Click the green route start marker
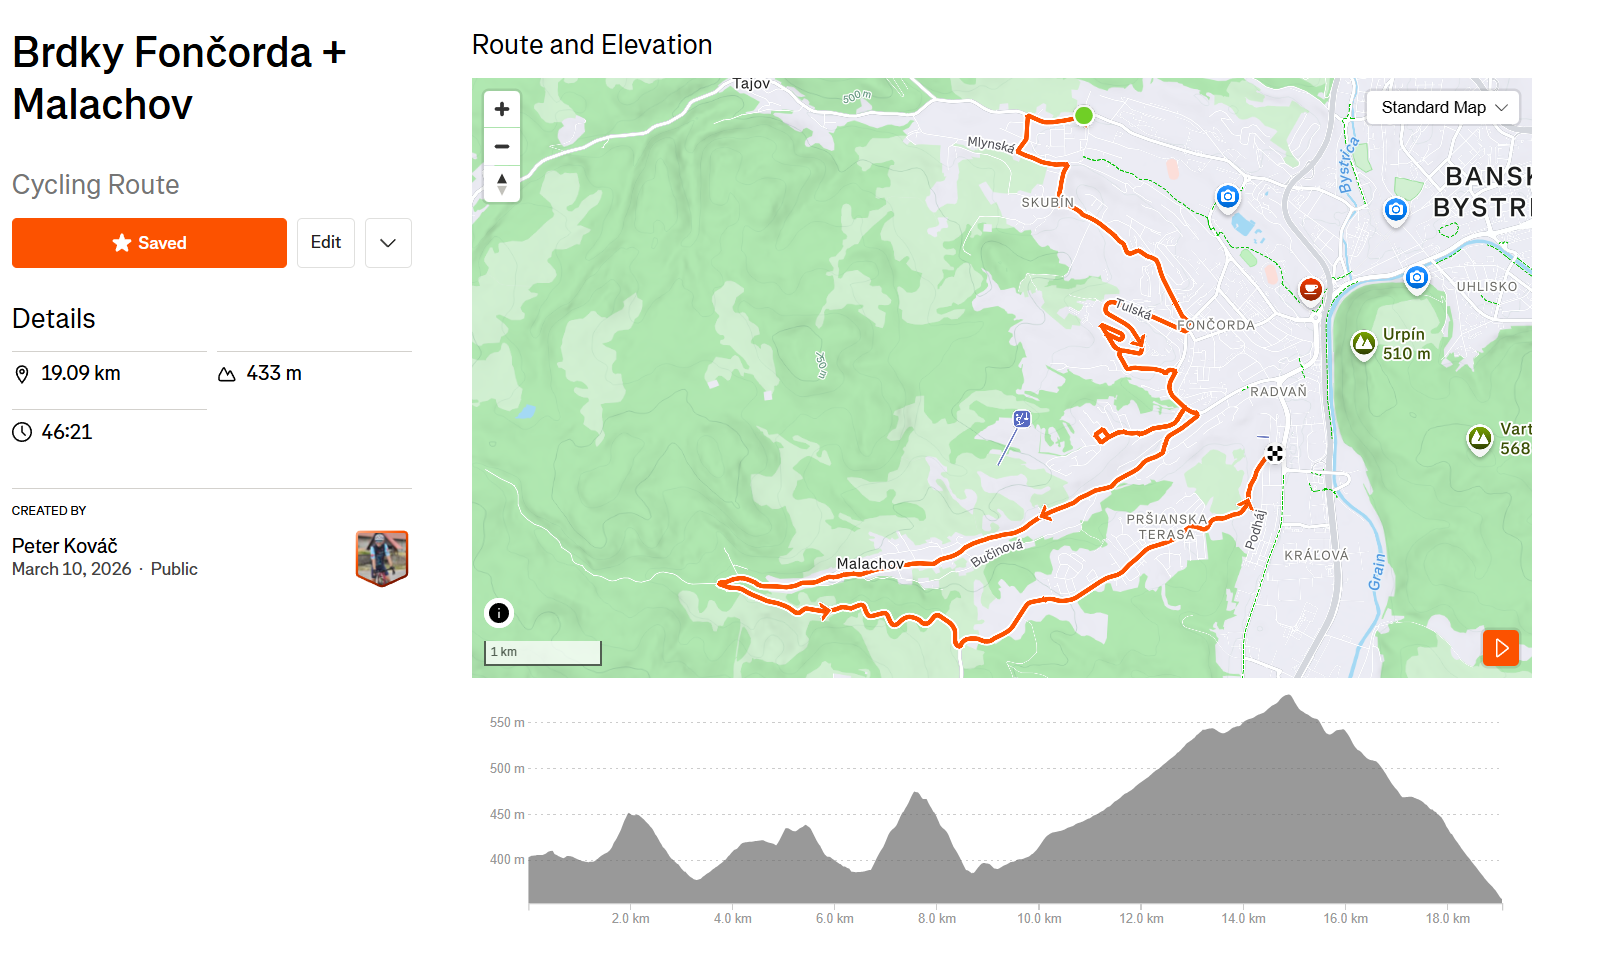The height and width of the screenshot is (966, 1598). 1083,116
